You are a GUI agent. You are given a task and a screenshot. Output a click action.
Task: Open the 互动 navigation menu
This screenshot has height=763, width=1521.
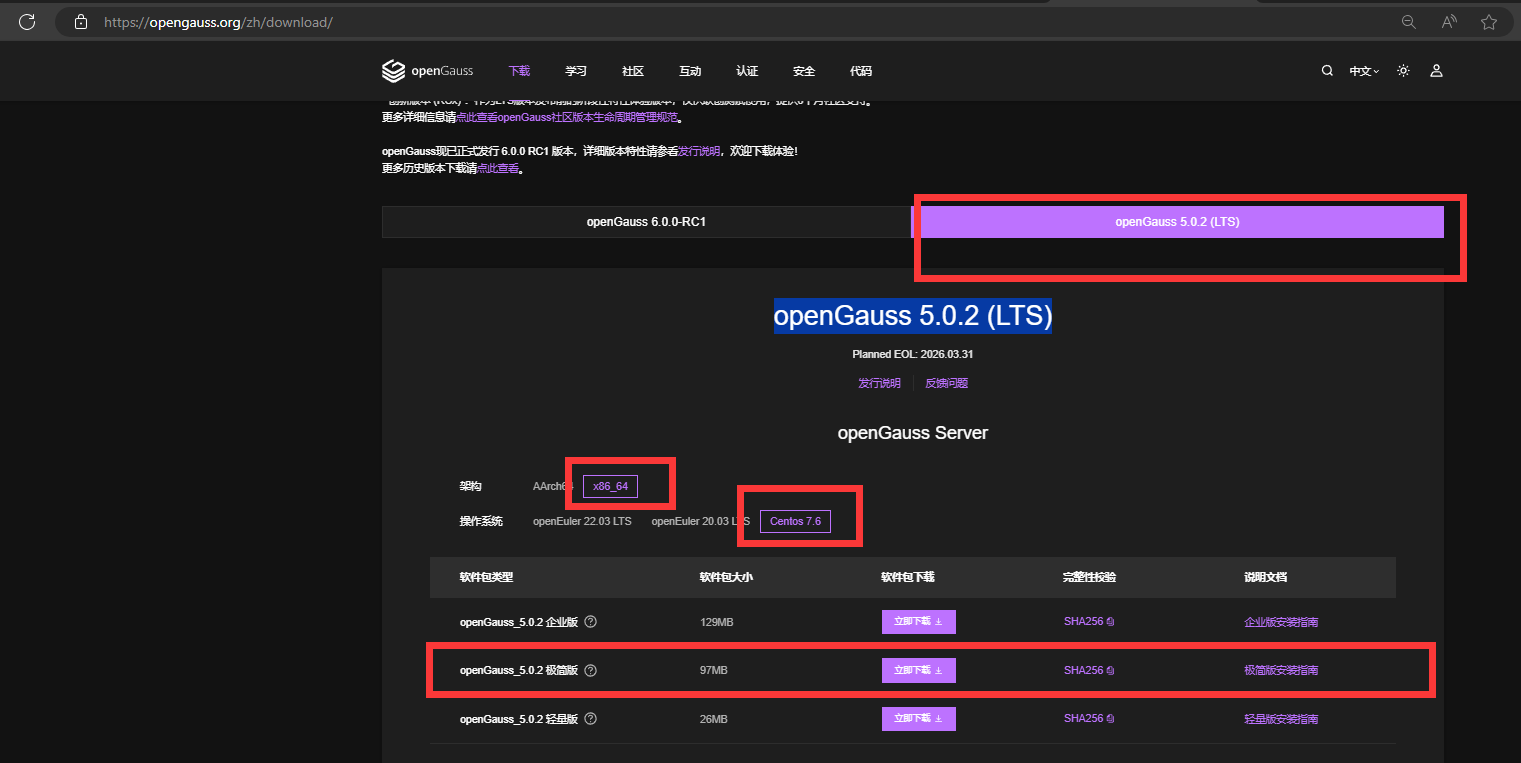690,71
